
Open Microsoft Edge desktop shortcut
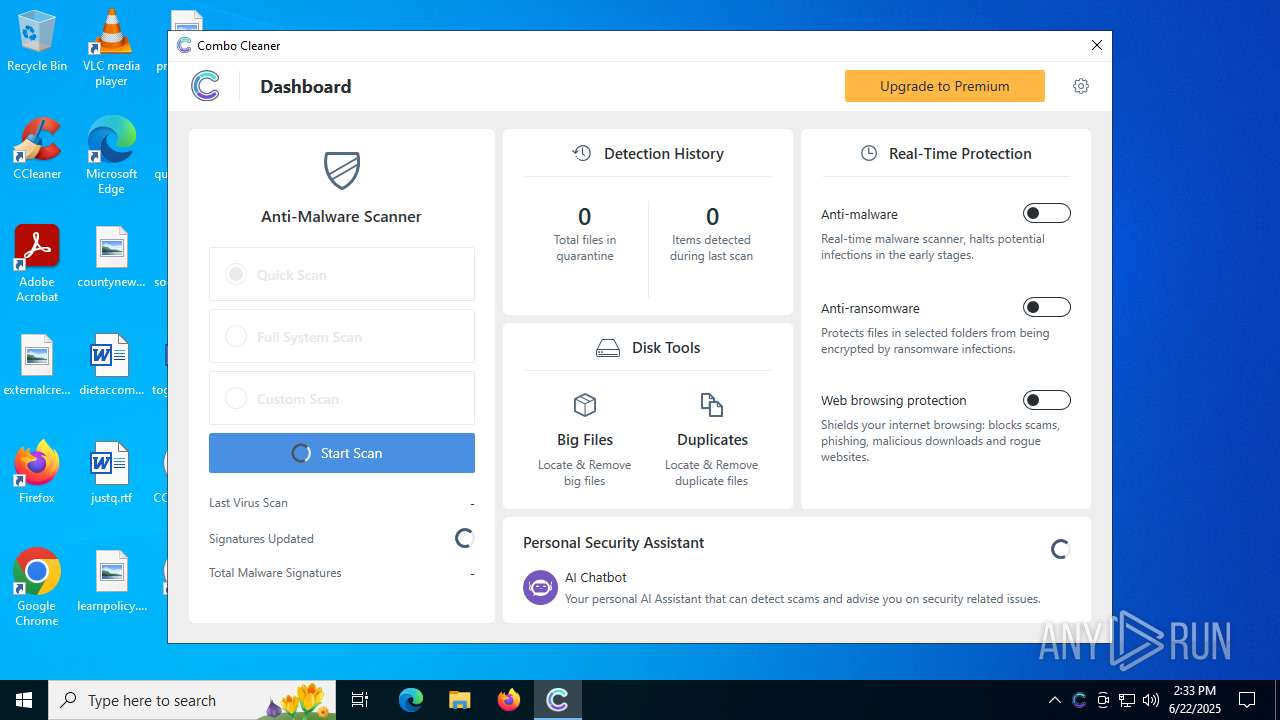click(x=111, y=156)
